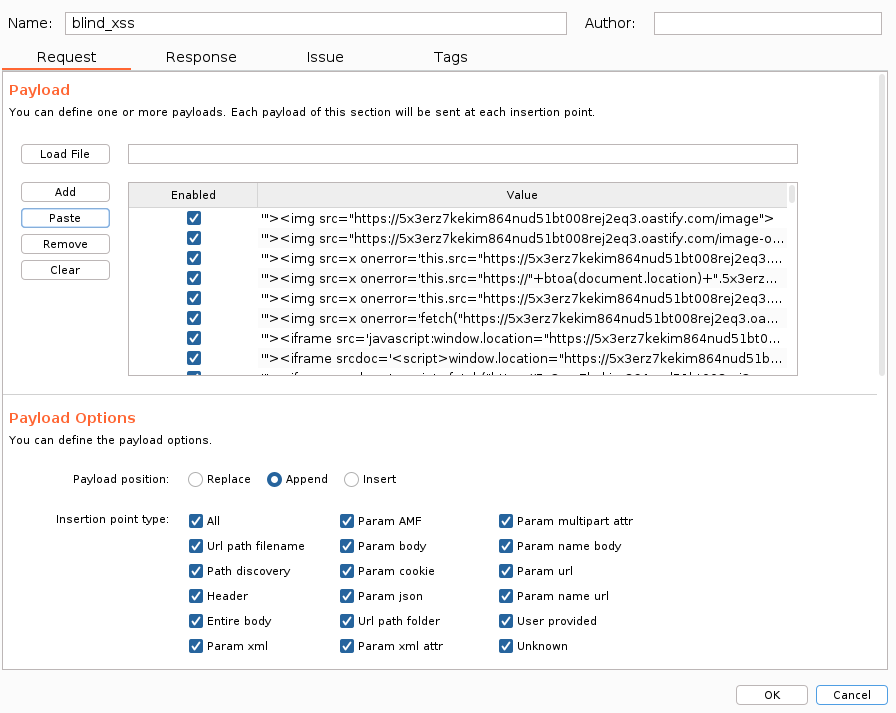Screen dimensions: 896x713
Task: Uncheck Enabled for the oastify.com/image"> payload
Action: coord(194,218)
